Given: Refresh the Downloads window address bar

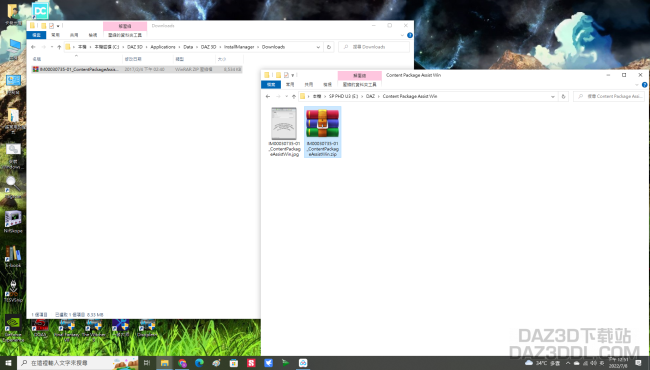Looking at the screenshot, I should [329, 47].
